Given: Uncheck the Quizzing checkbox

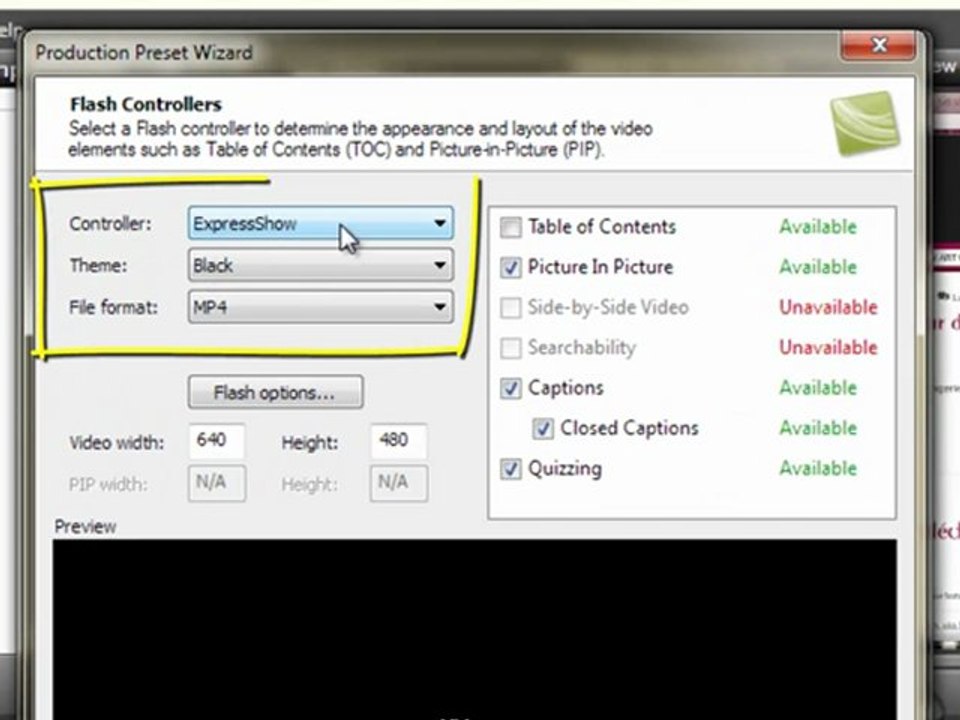Looking at the screenshot, I should [511, 469].
